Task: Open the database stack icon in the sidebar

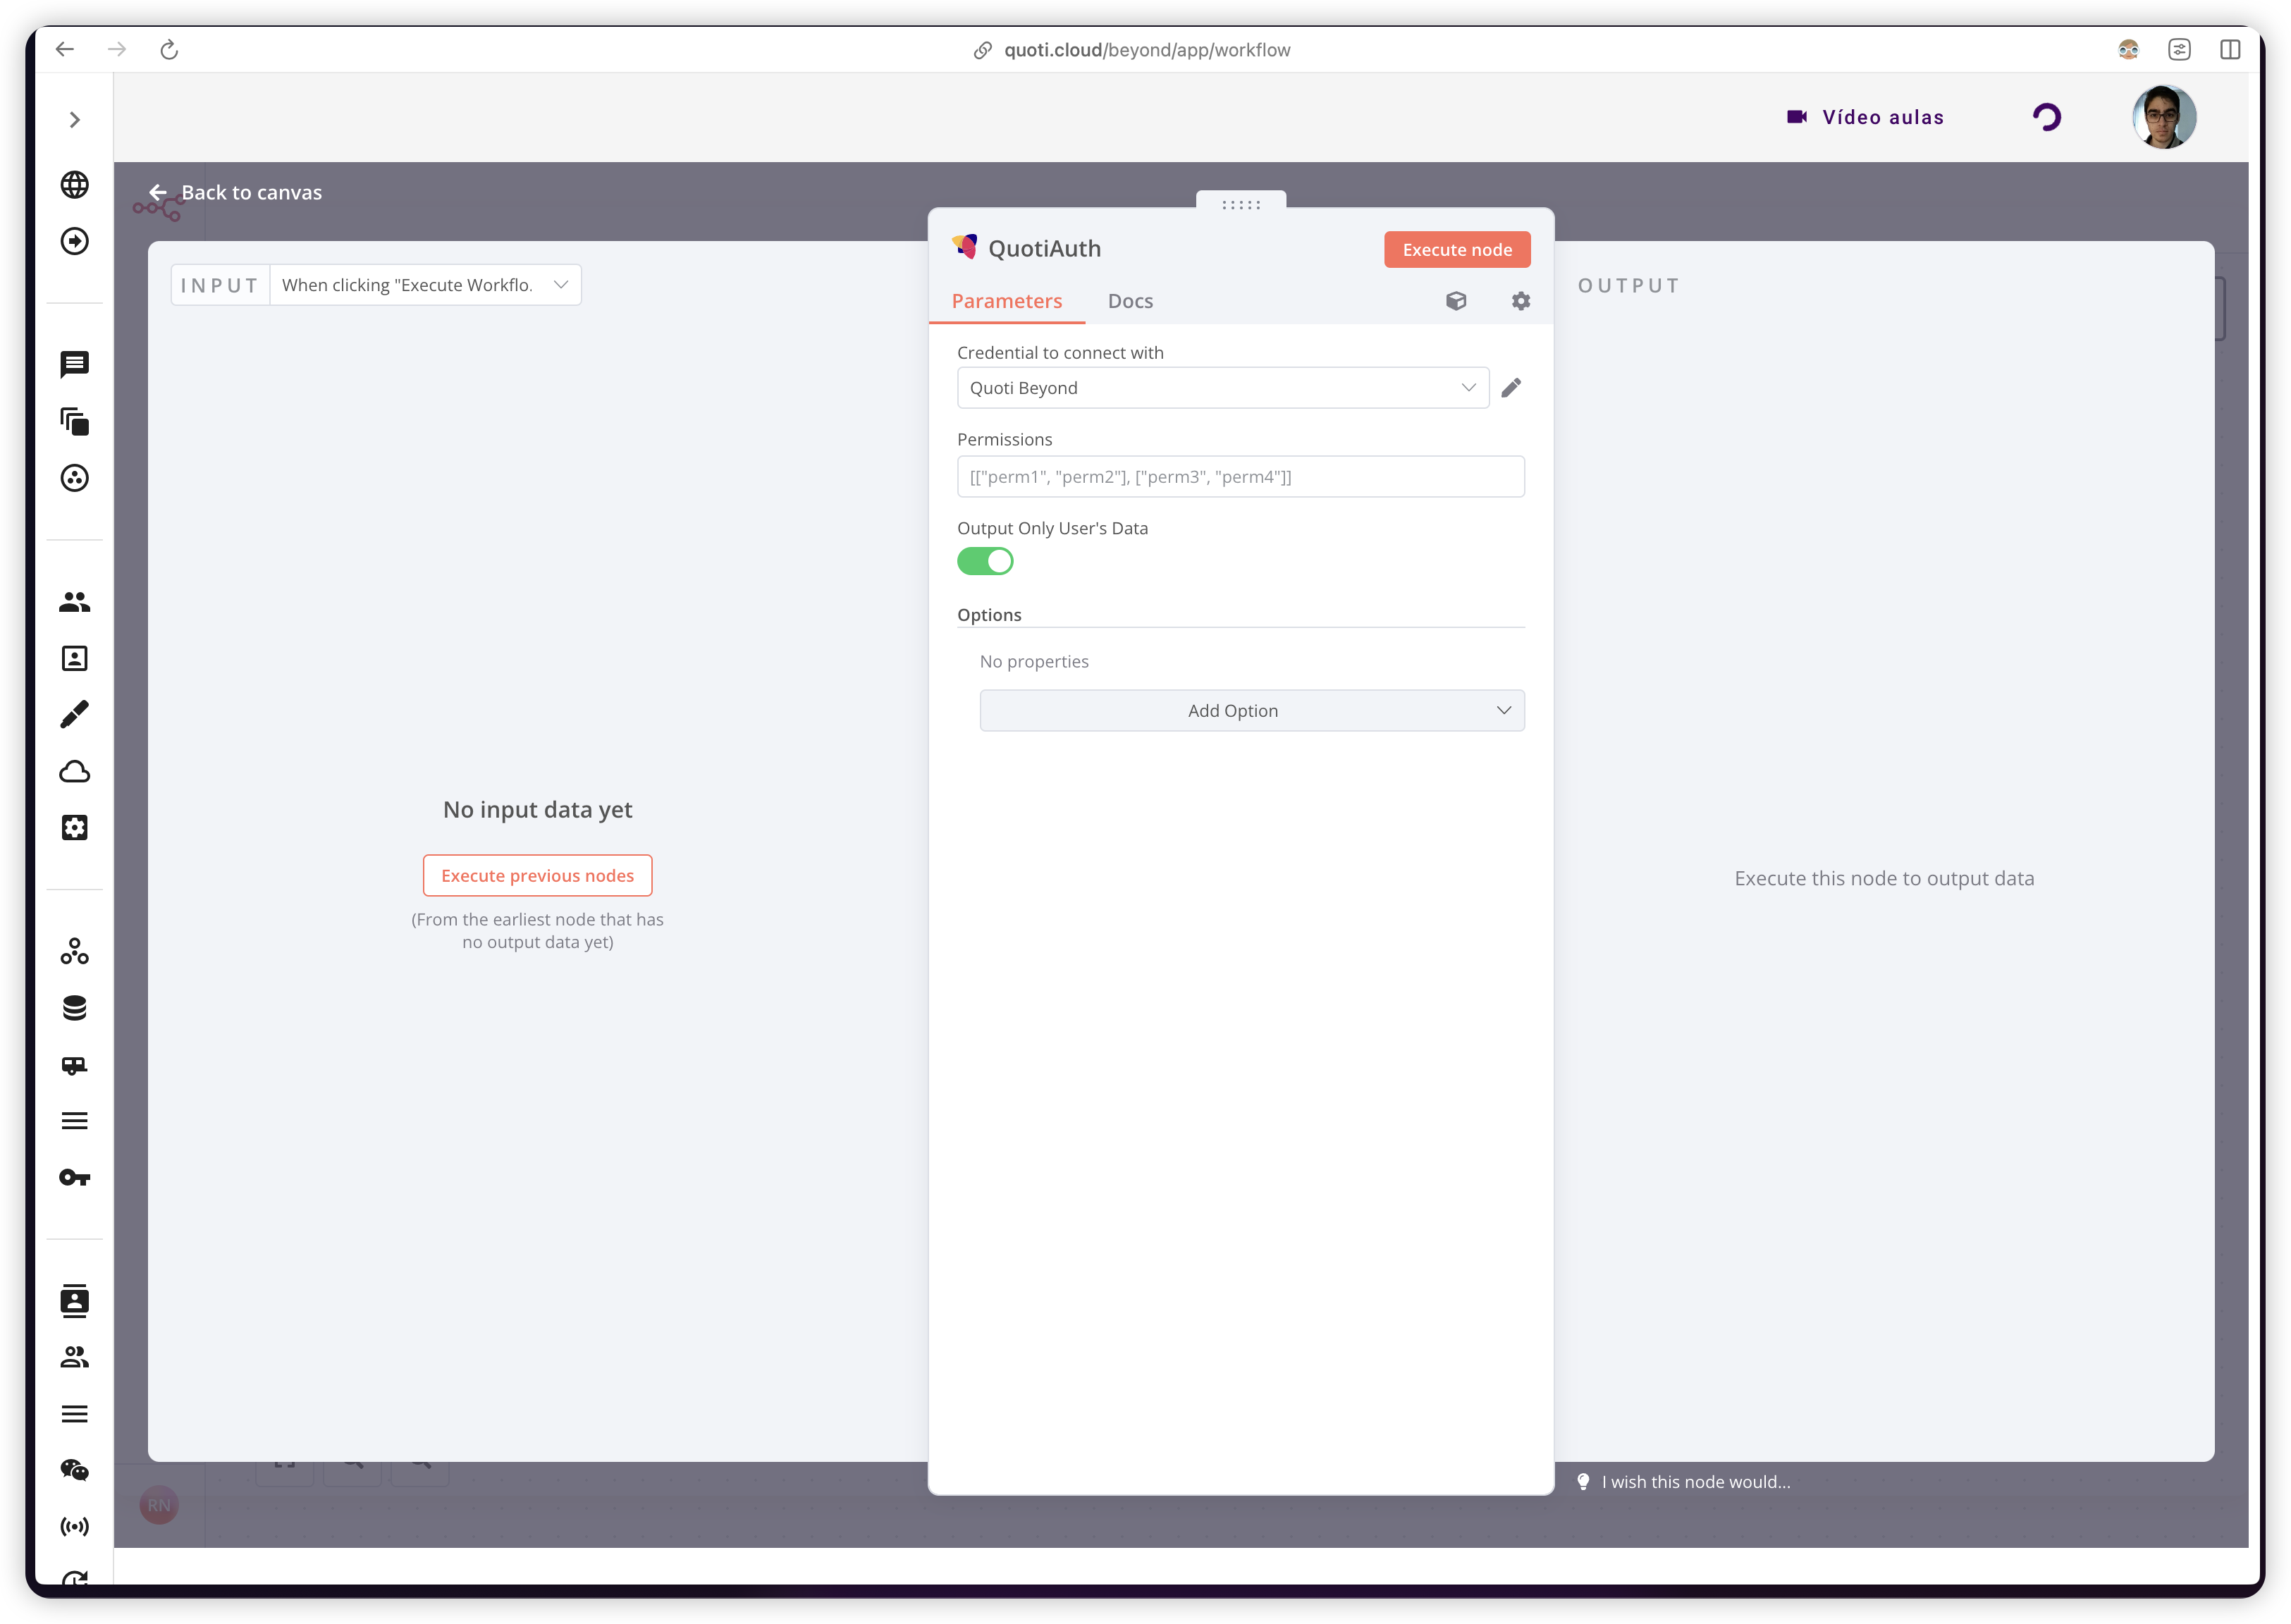Action: (75, 1008)
